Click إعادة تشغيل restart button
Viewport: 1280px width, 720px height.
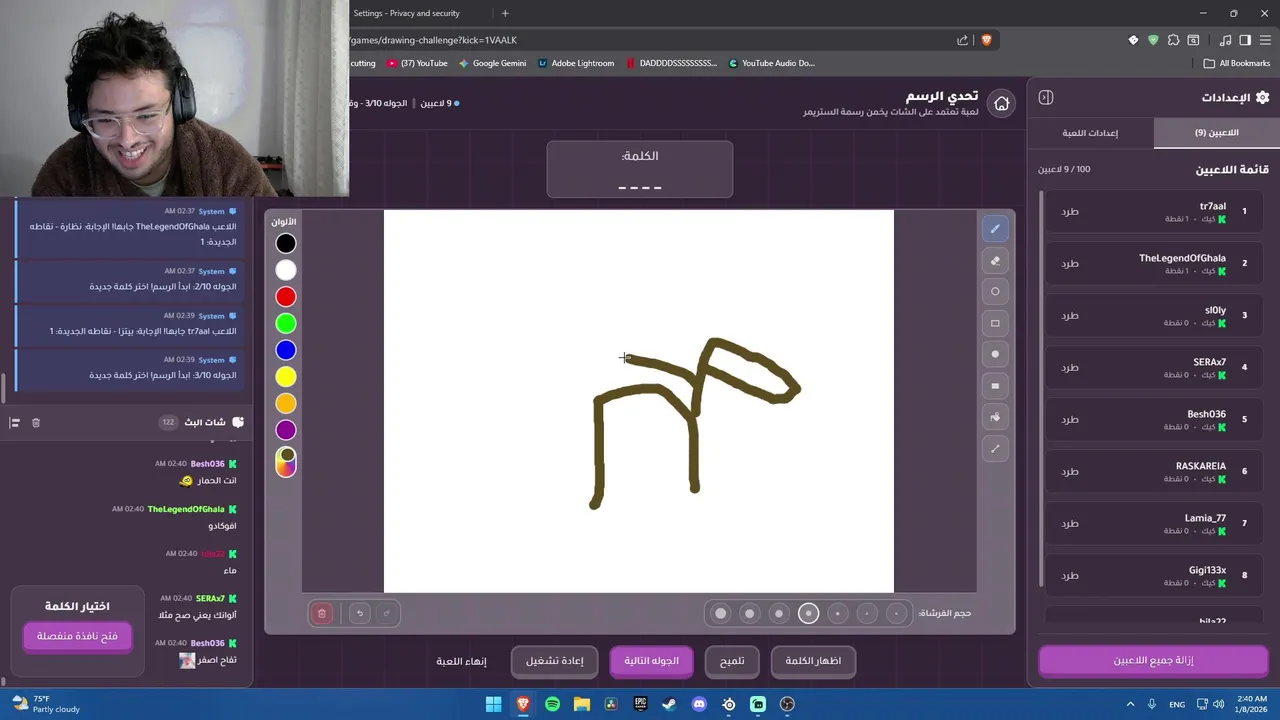pyautogui.click(x=555, y=661)
